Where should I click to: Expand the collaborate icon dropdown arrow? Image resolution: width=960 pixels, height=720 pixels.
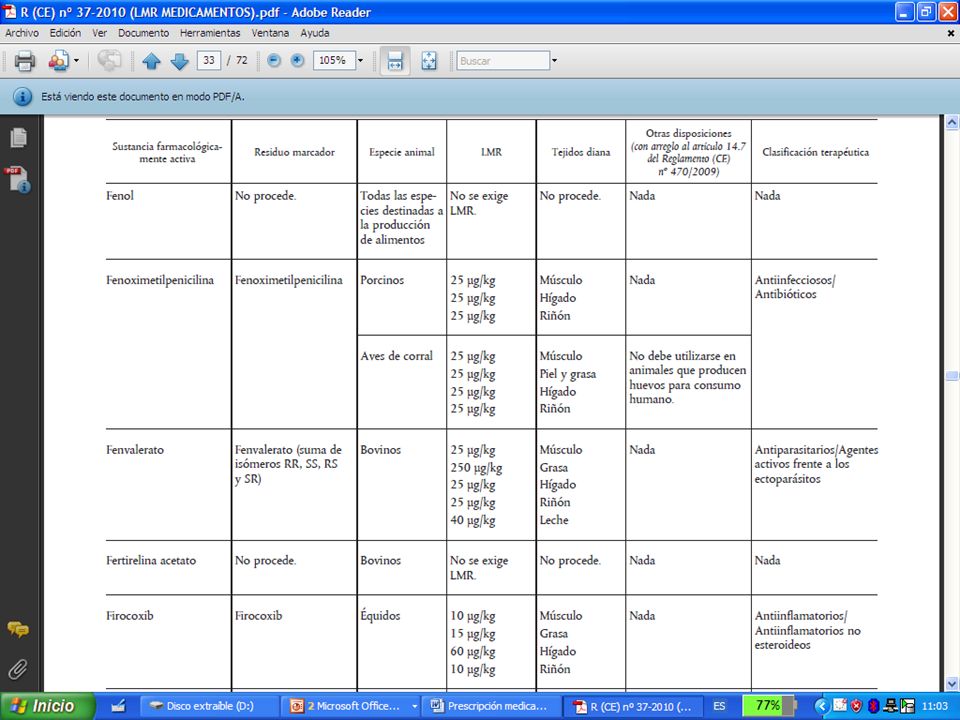tap(76, 61)
